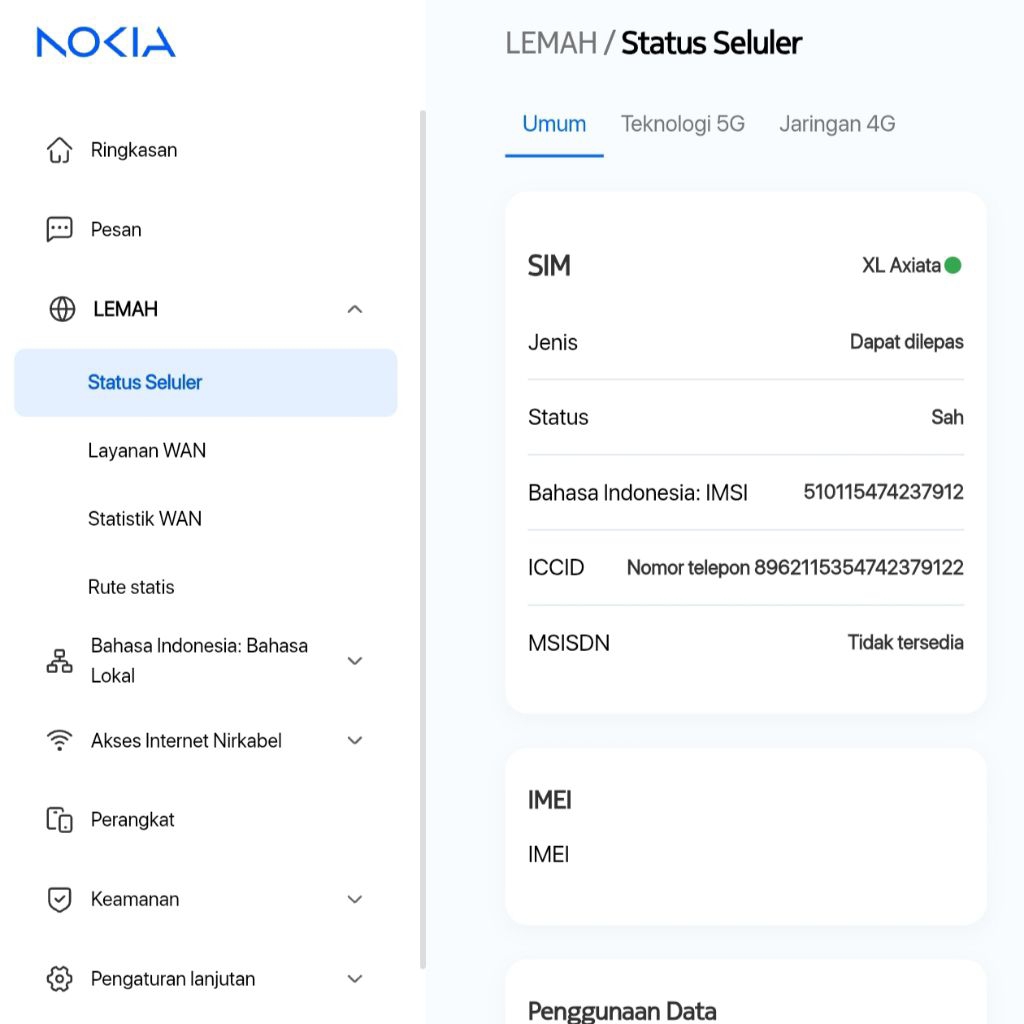
Task: Click the Pesan message bubble icon
Action: coord(60,229)
